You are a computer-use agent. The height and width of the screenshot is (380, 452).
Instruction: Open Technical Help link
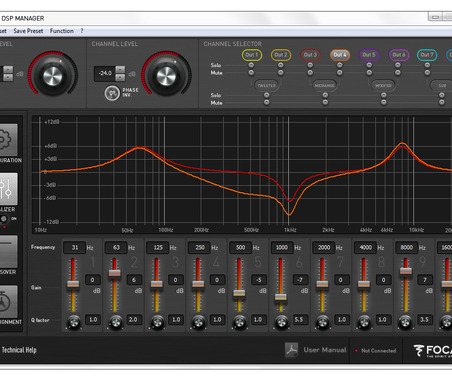tap(19, 350)
